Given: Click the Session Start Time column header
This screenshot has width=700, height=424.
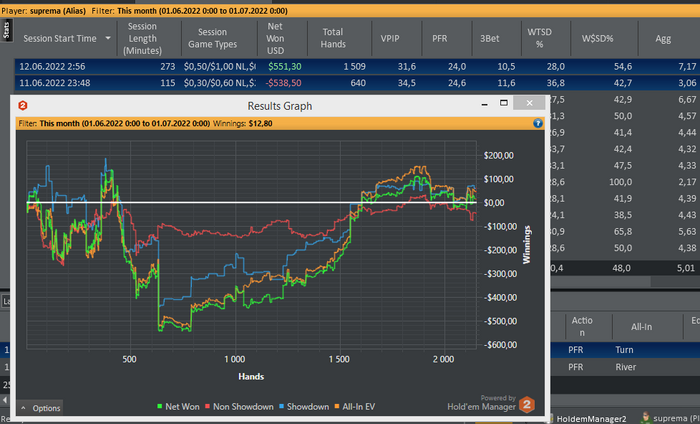Looking at the screenshot, I should [60, 38].
